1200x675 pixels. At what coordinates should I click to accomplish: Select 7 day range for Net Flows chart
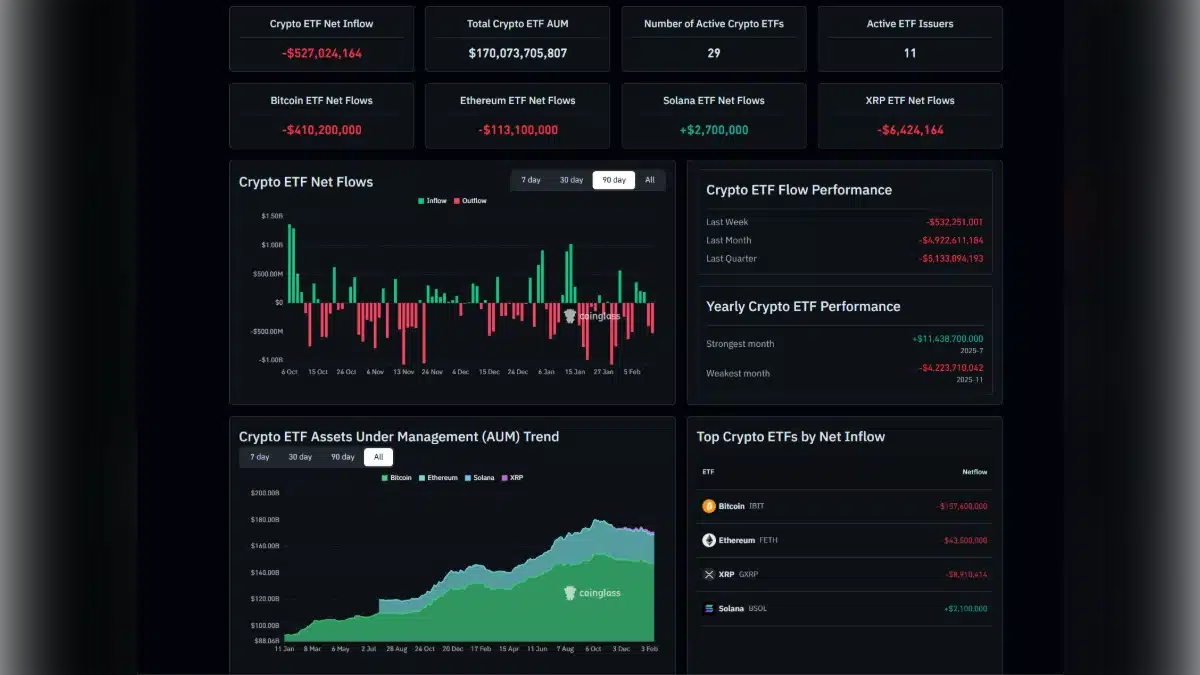(x=531, y=180)
